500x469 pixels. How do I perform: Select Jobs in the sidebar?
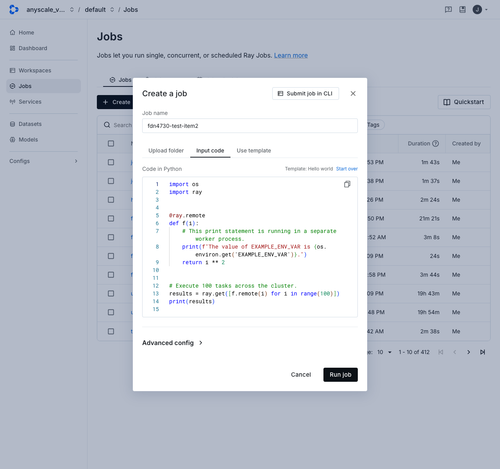point(43,86)
